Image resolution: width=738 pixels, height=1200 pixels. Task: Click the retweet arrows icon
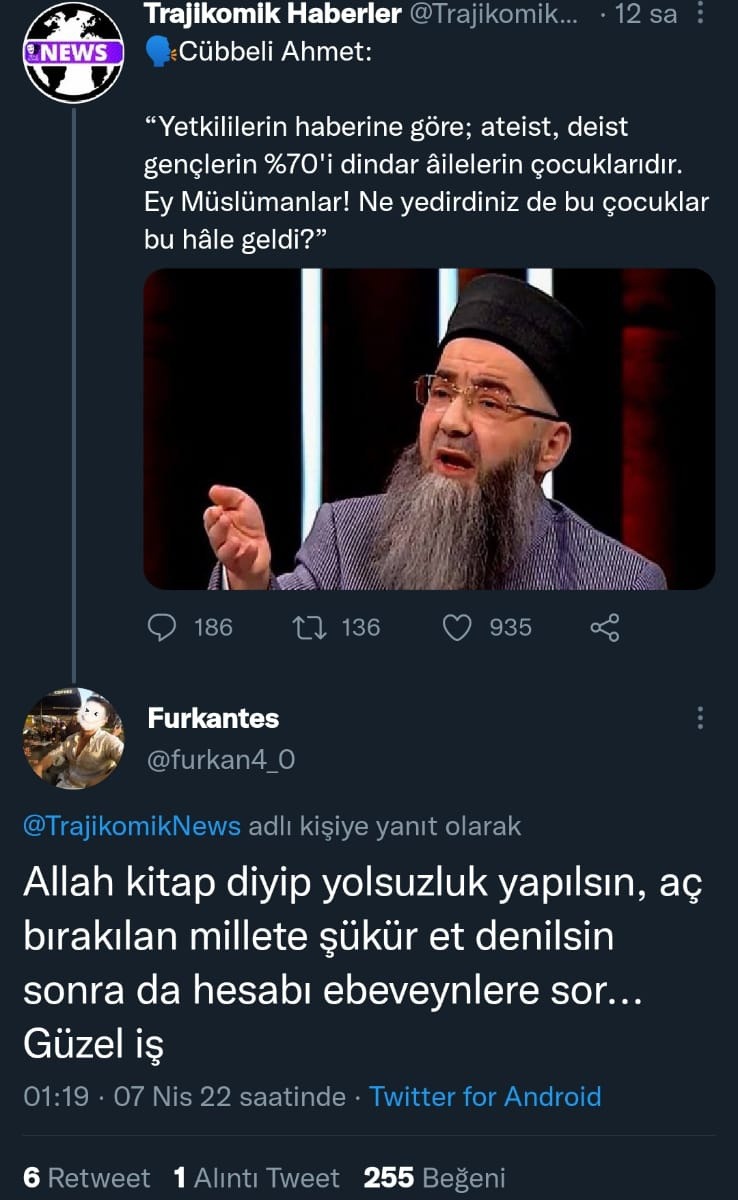click(x=302, y=627)
